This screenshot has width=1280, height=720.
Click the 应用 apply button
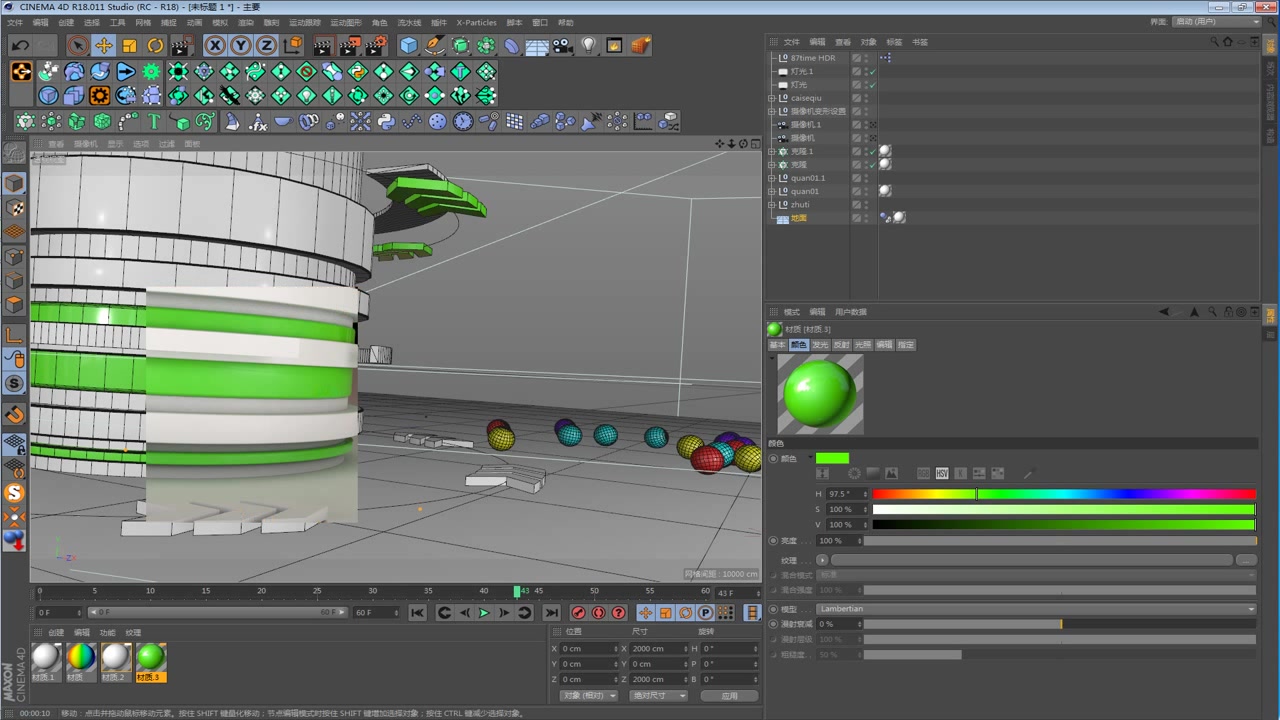point(729,695)
